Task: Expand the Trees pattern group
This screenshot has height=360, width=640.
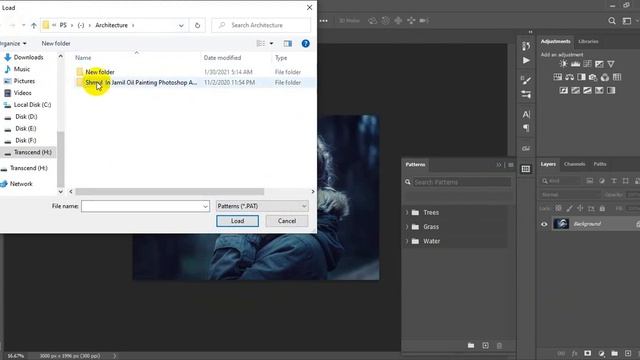Action: coord(407,212)
